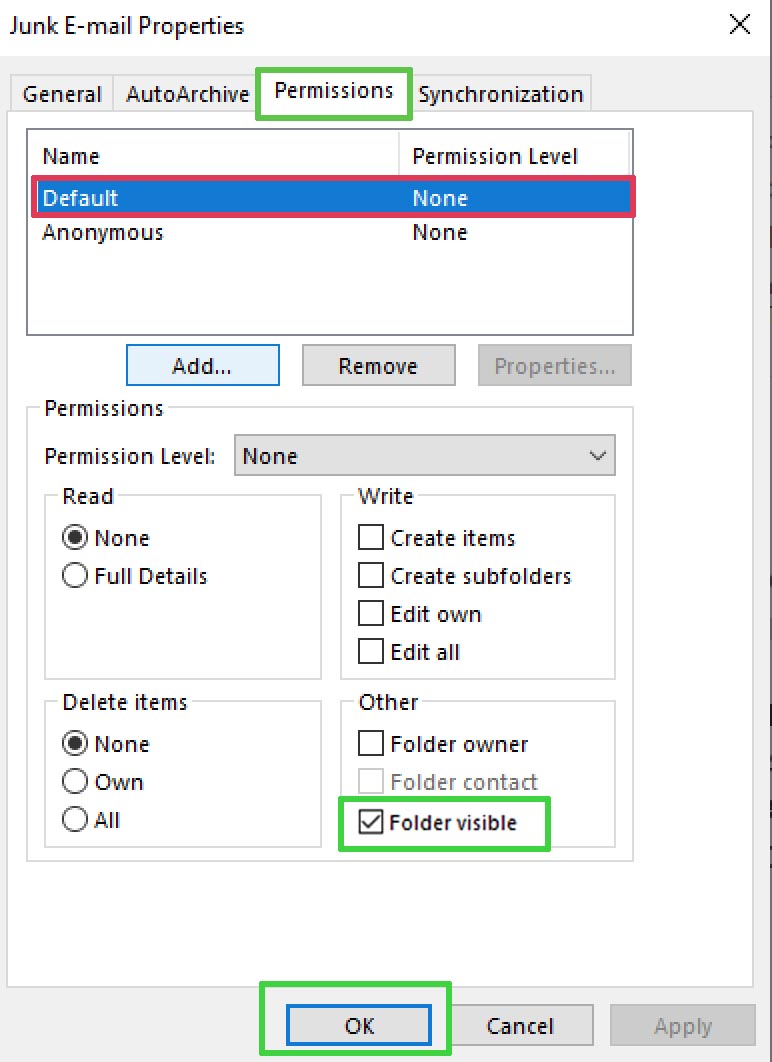Close the Junk E-mail Properties dialog
The height and width of the screenshot is (1062, 772).
[x=740, y=25]
